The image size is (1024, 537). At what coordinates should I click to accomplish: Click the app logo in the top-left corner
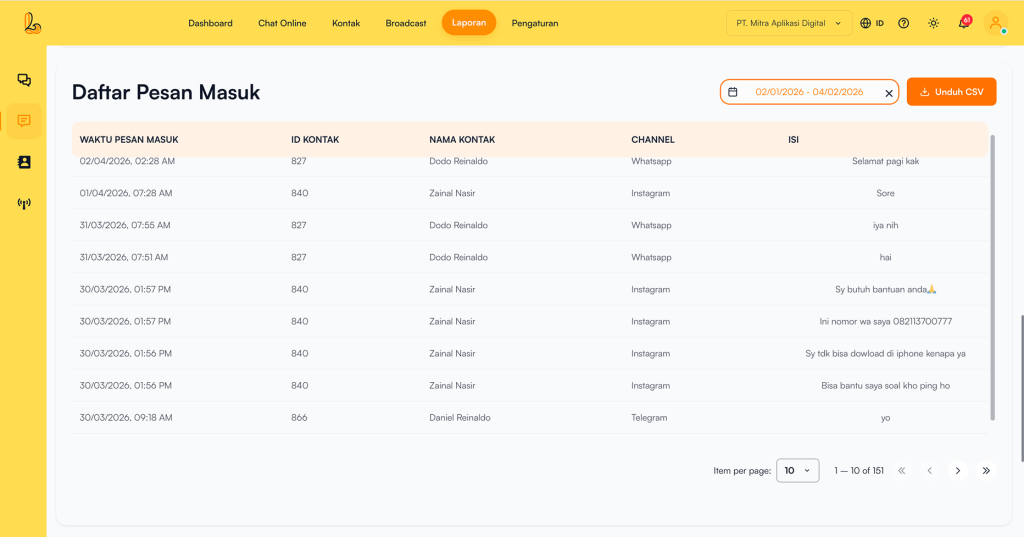(32, 23)
